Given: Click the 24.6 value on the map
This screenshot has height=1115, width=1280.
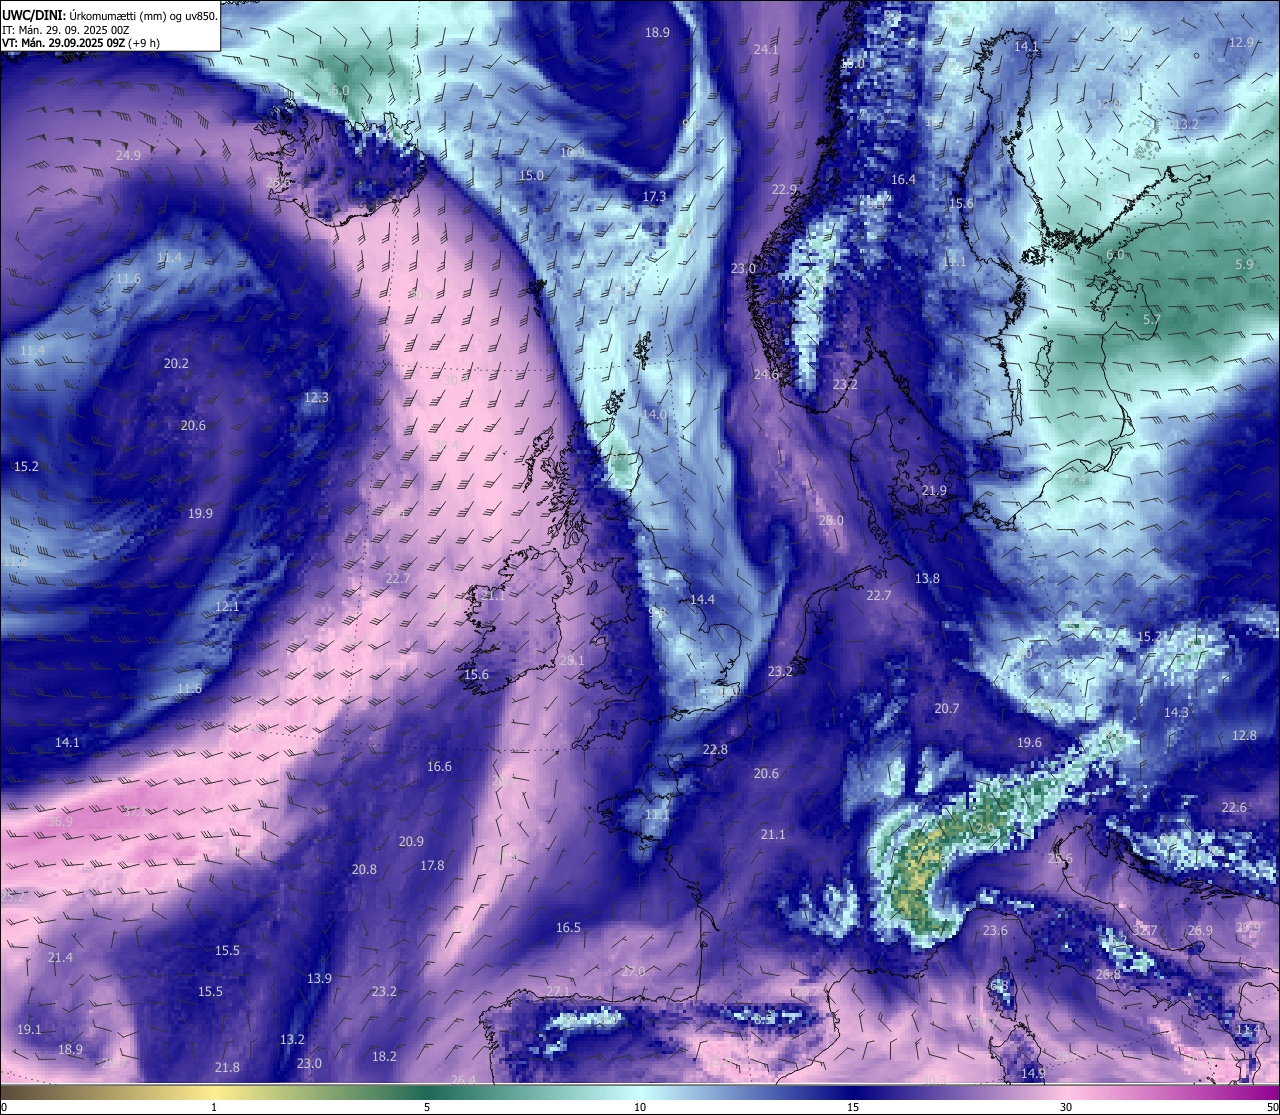Looking at the screenshot, I should tap(766, 374).
